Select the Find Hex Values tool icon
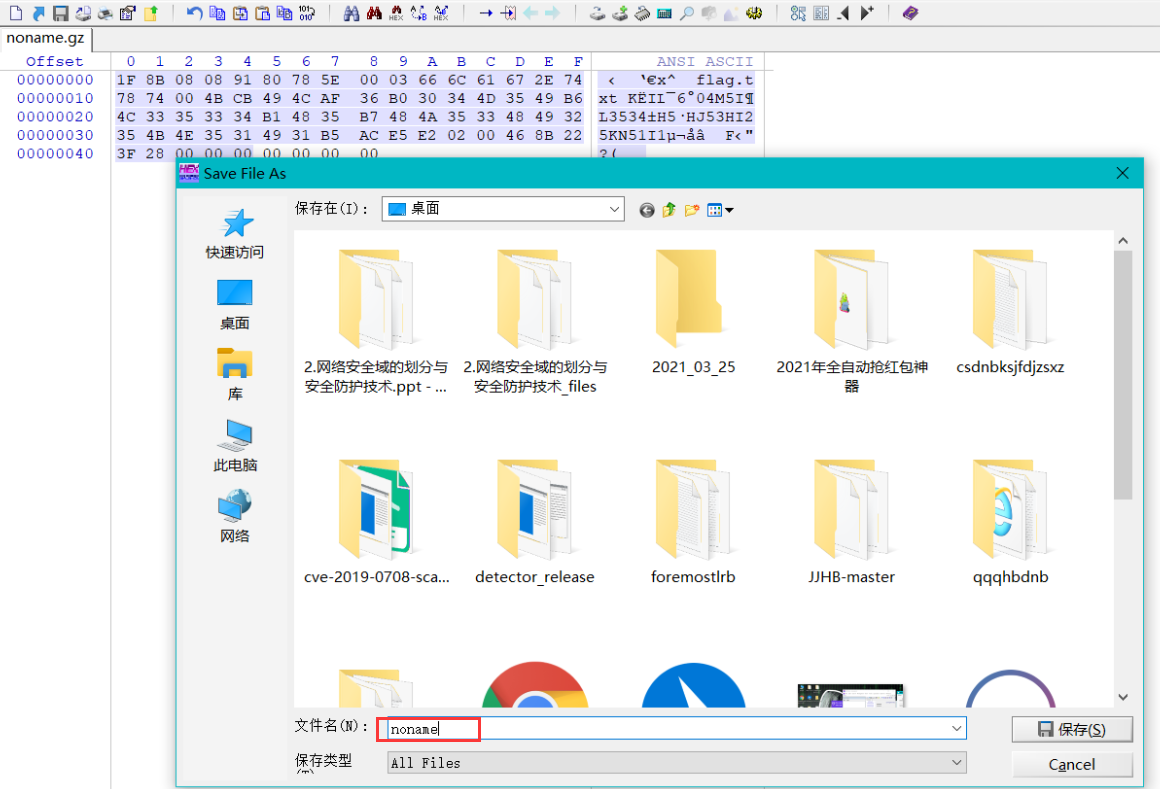 tap(396, 13)
